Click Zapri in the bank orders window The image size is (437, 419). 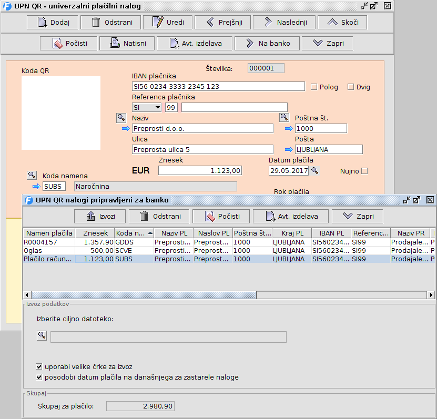[x=357, y=216]
